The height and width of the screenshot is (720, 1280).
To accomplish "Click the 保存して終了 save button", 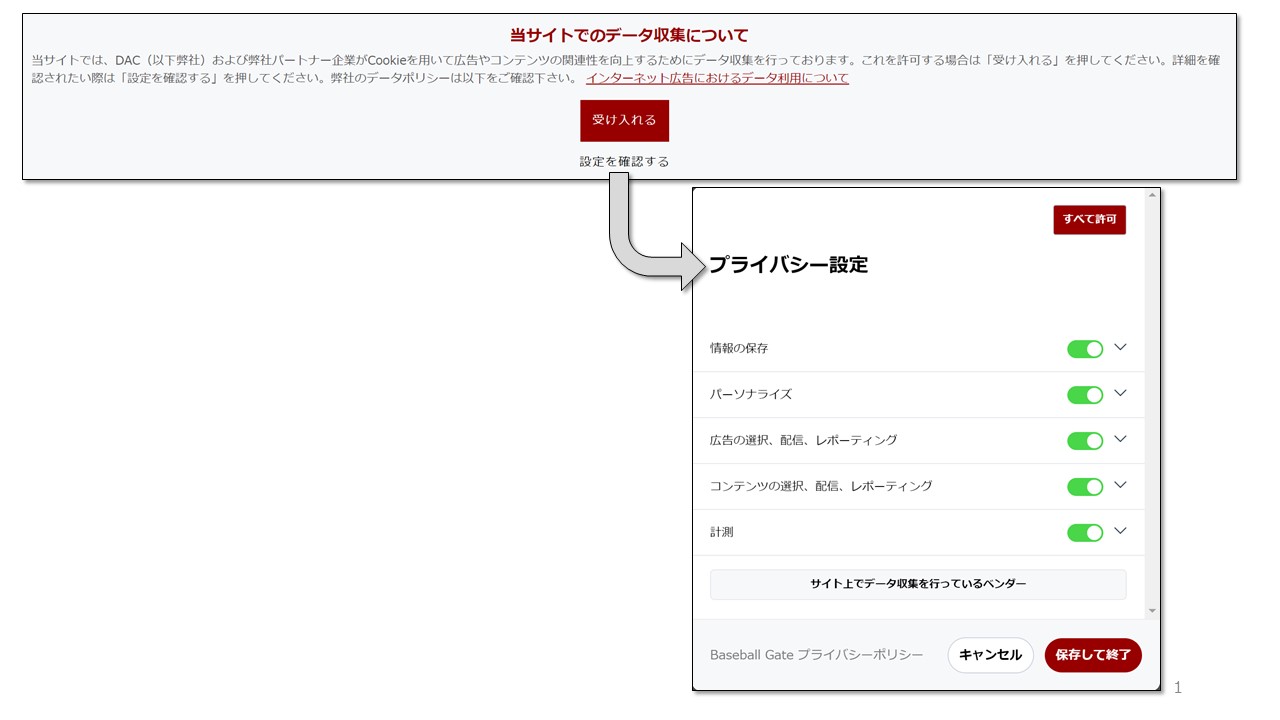I will click(1093, 655).
